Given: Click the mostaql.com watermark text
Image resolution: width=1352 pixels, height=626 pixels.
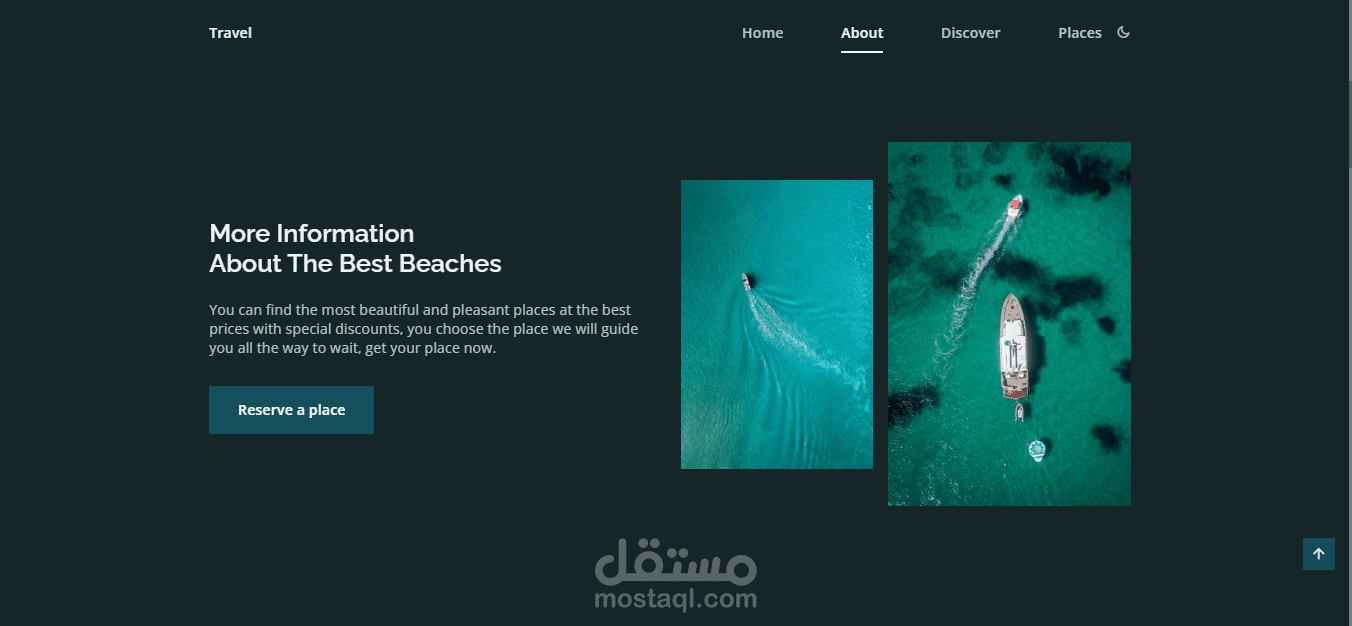Looking at the screenshot, I should click(x=676, y=599).
